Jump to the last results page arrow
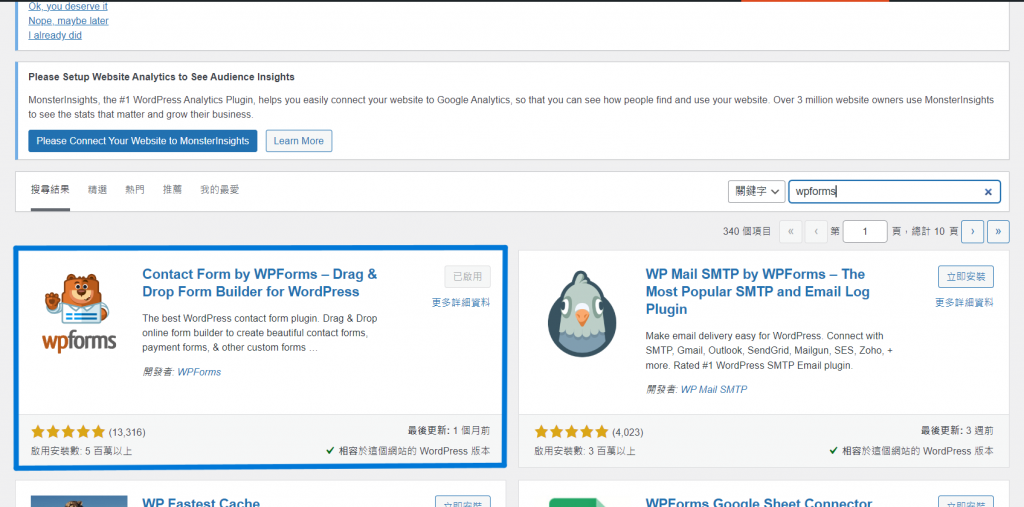 coord(999,231)
